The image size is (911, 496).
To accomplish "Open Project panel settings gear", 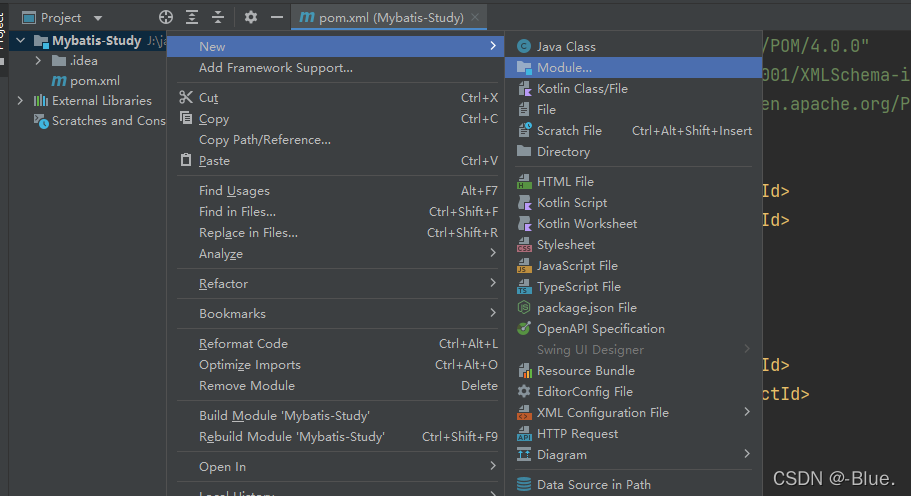I will (250, 17).
